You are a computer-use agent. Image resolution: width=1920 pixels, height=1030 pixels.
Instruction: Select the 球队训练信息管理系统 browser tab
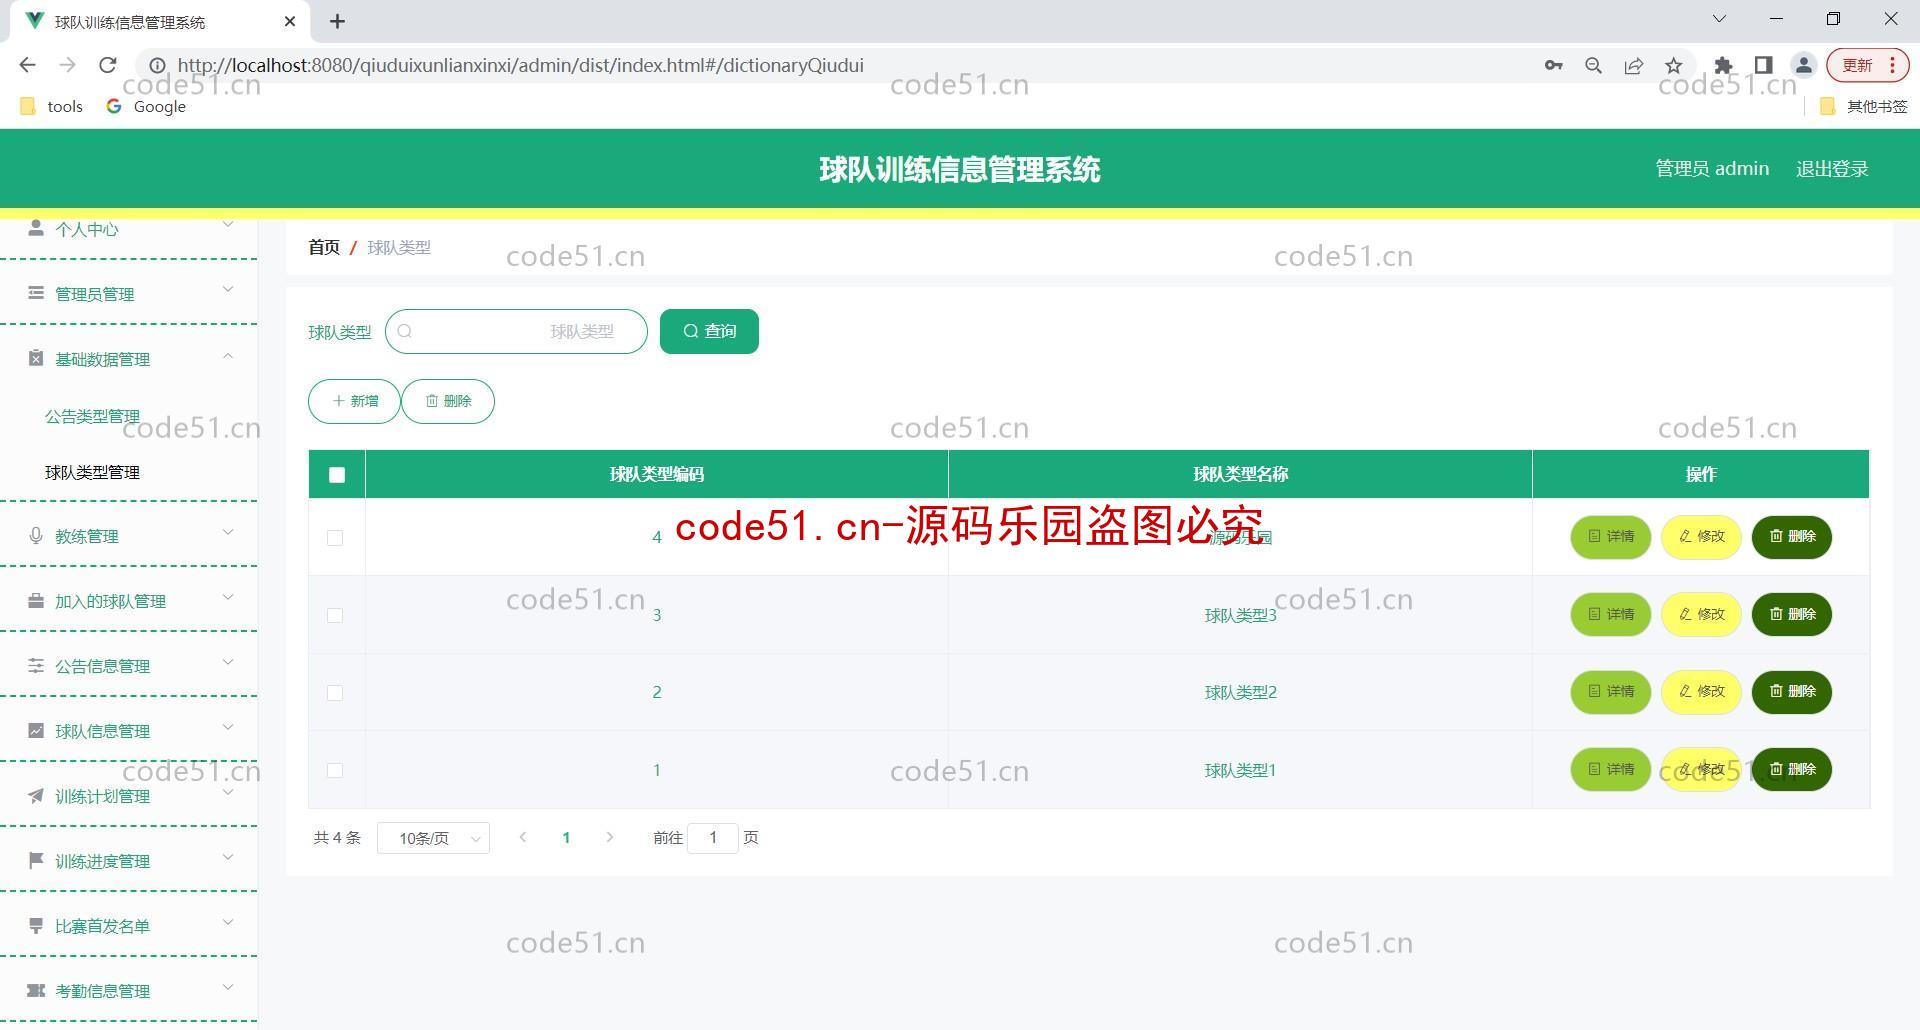tap(160, 21)
